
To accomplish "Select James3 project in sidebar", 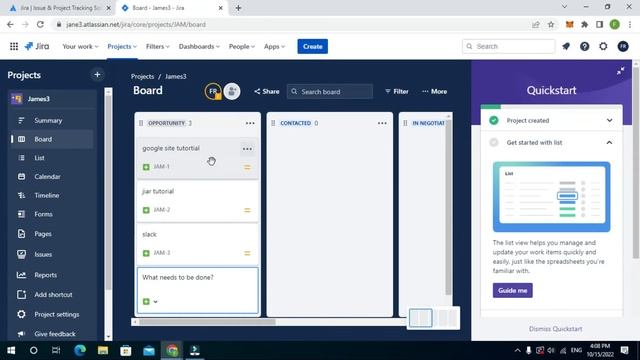I will tap(51, 99).
